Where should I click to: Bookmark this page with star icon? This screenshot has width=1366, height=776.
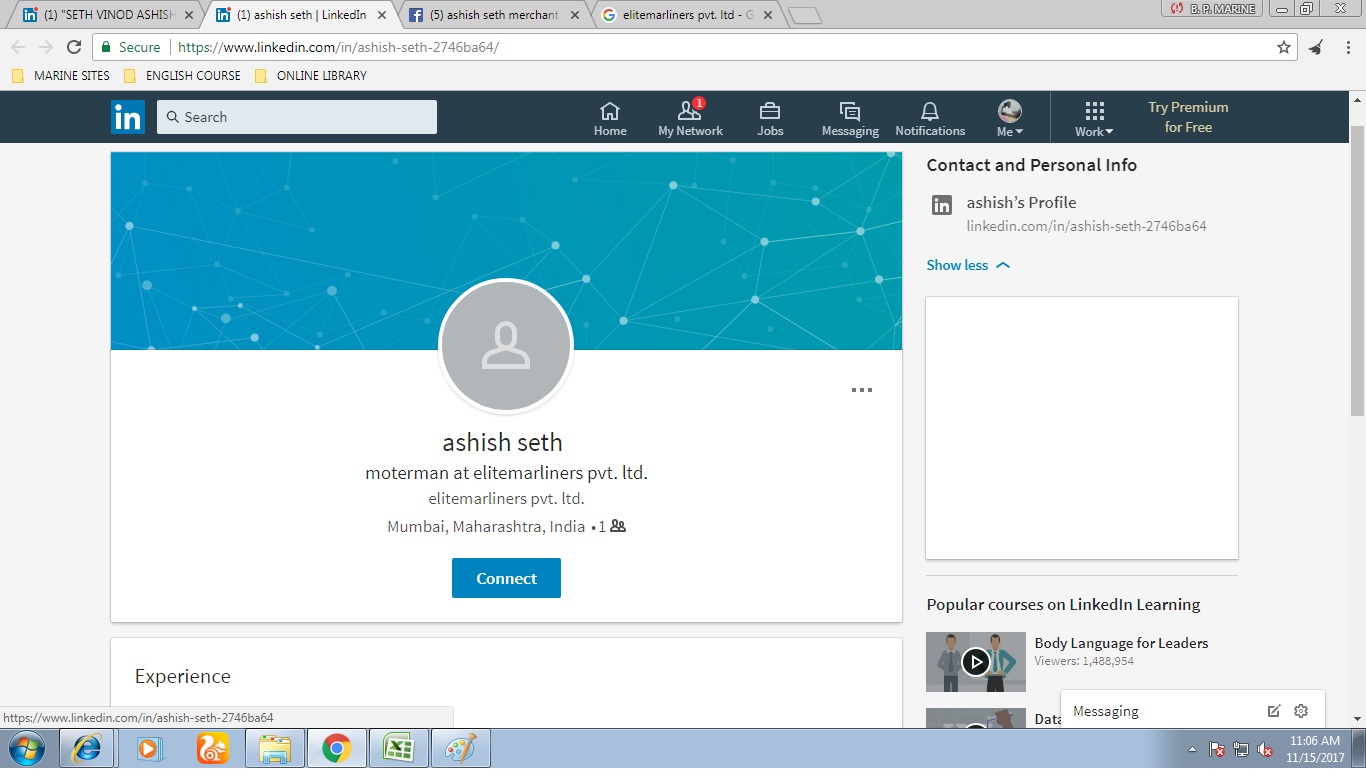1284,47
